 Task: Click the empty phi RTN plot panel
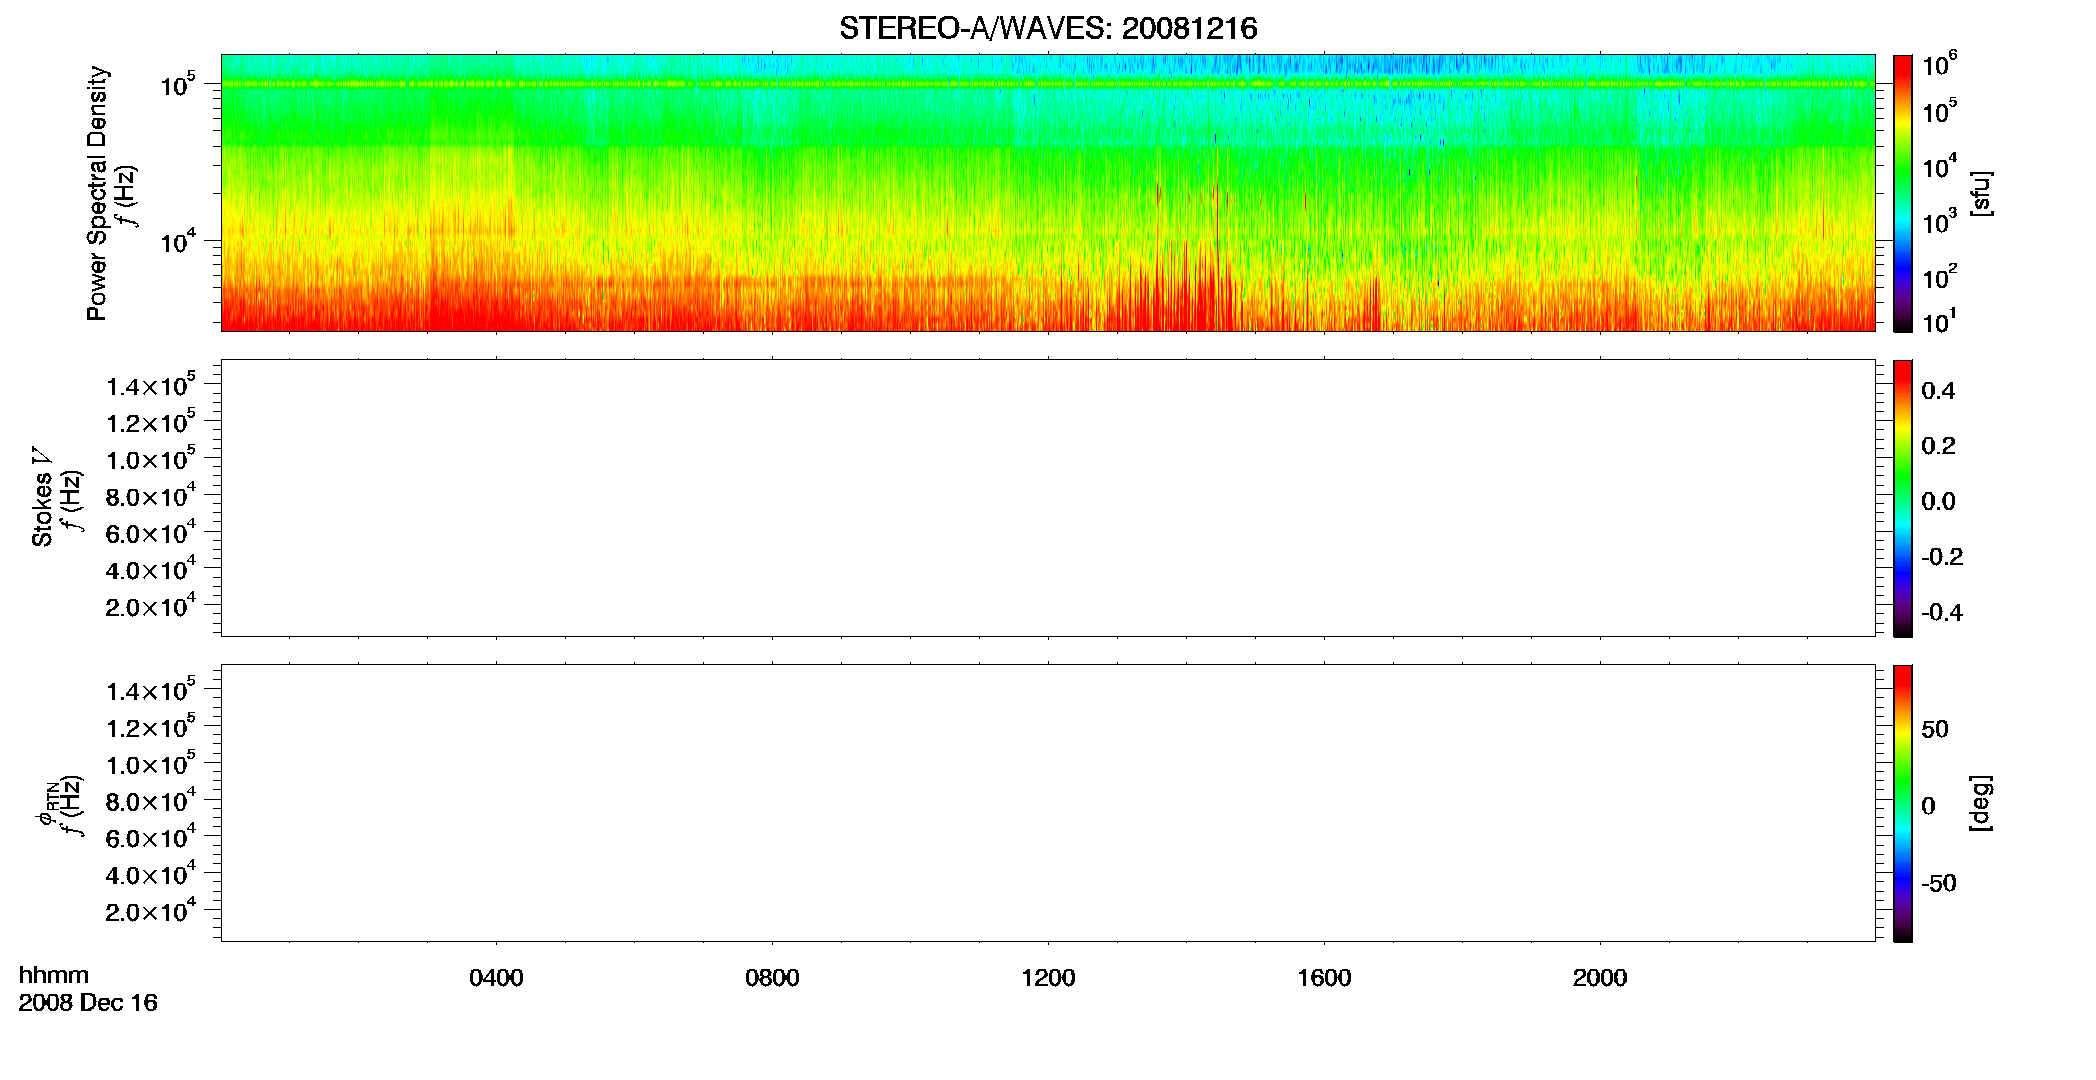point(1048,803)
